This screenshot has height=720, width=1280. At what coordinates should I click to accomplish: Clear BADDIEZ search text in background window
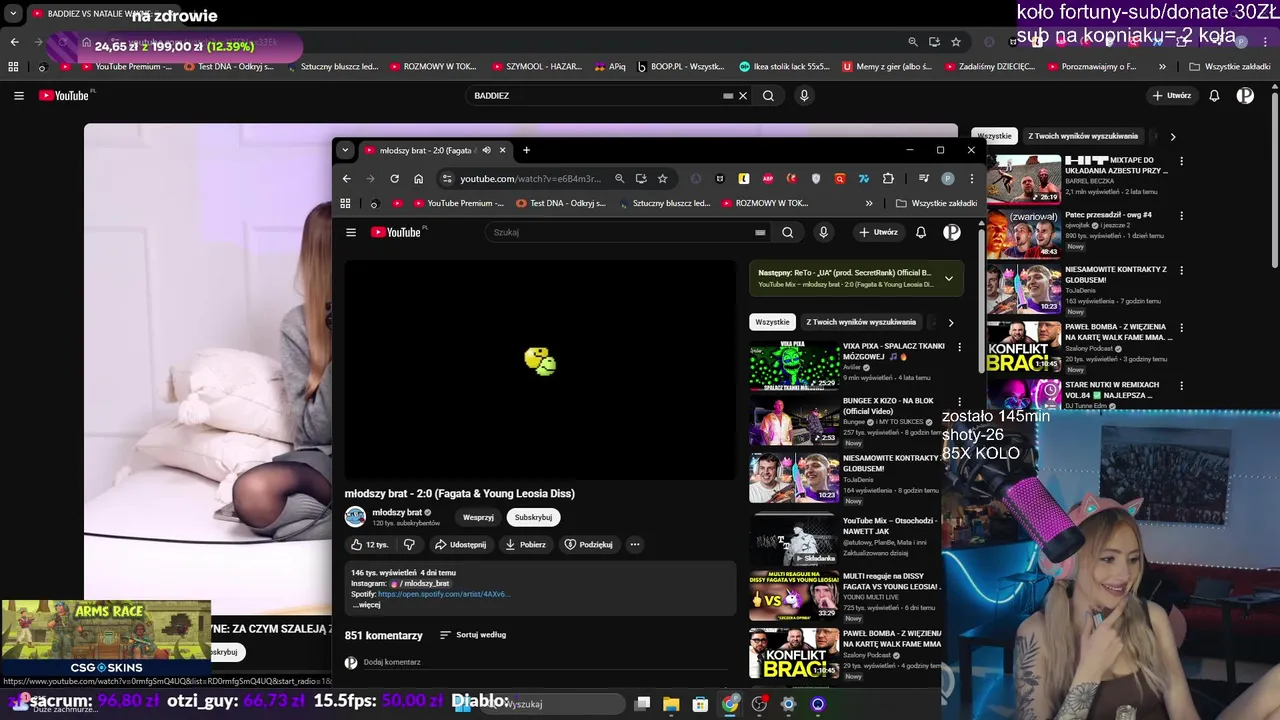(x=742, y=96)
